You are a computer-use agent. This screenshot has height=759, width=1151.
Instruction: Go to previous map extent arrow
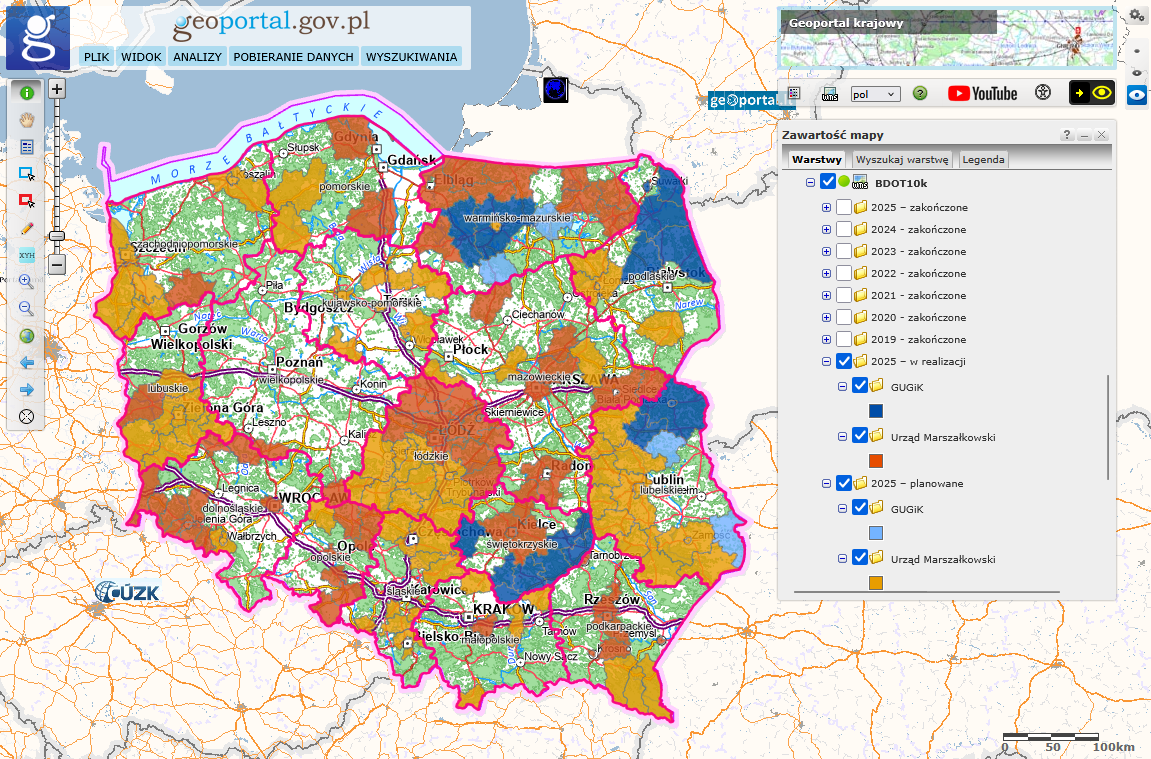click(27, 362)
